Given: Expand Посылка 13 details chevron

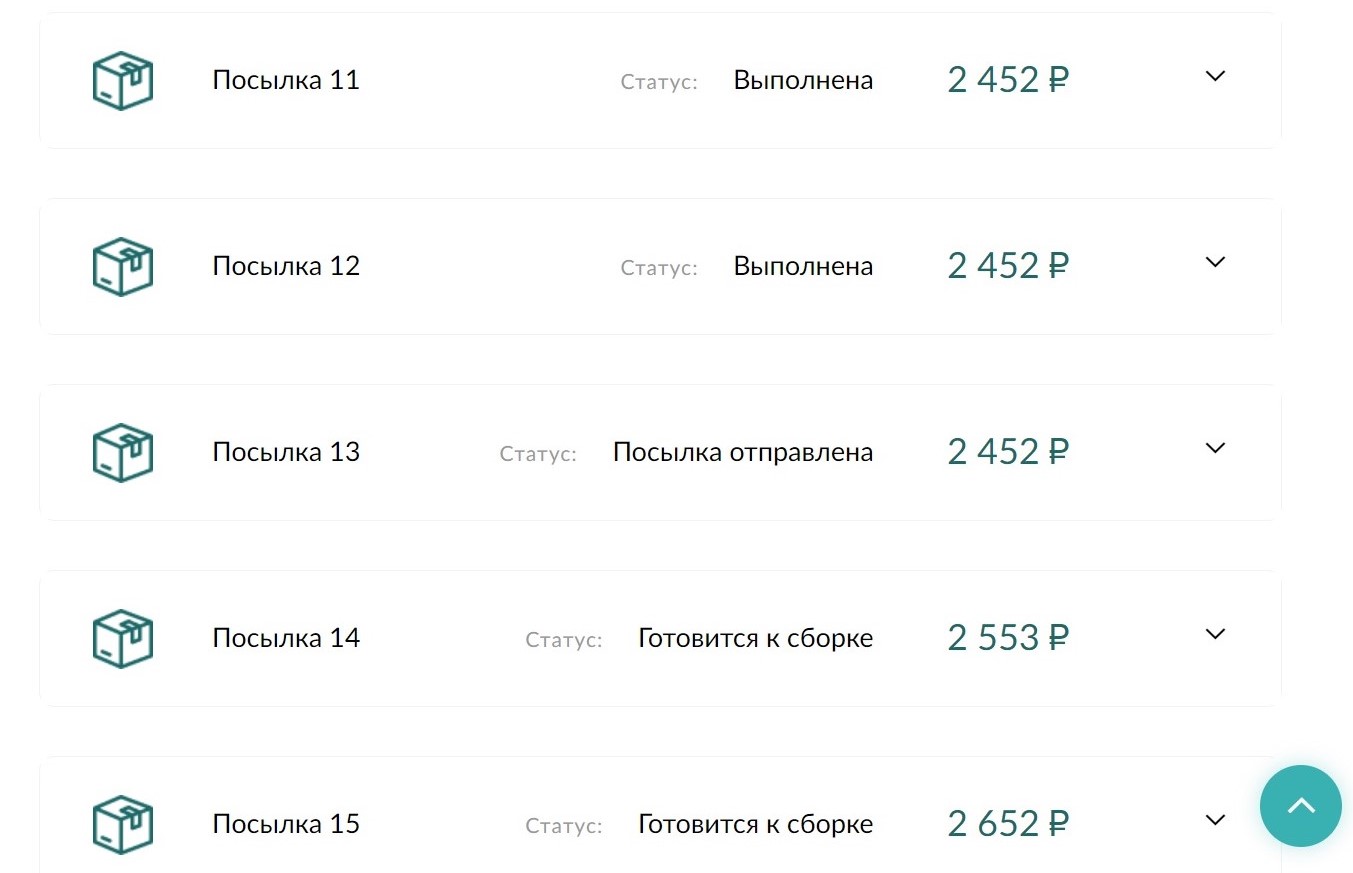Looking at the screenshot, I should pos(1215,448).
